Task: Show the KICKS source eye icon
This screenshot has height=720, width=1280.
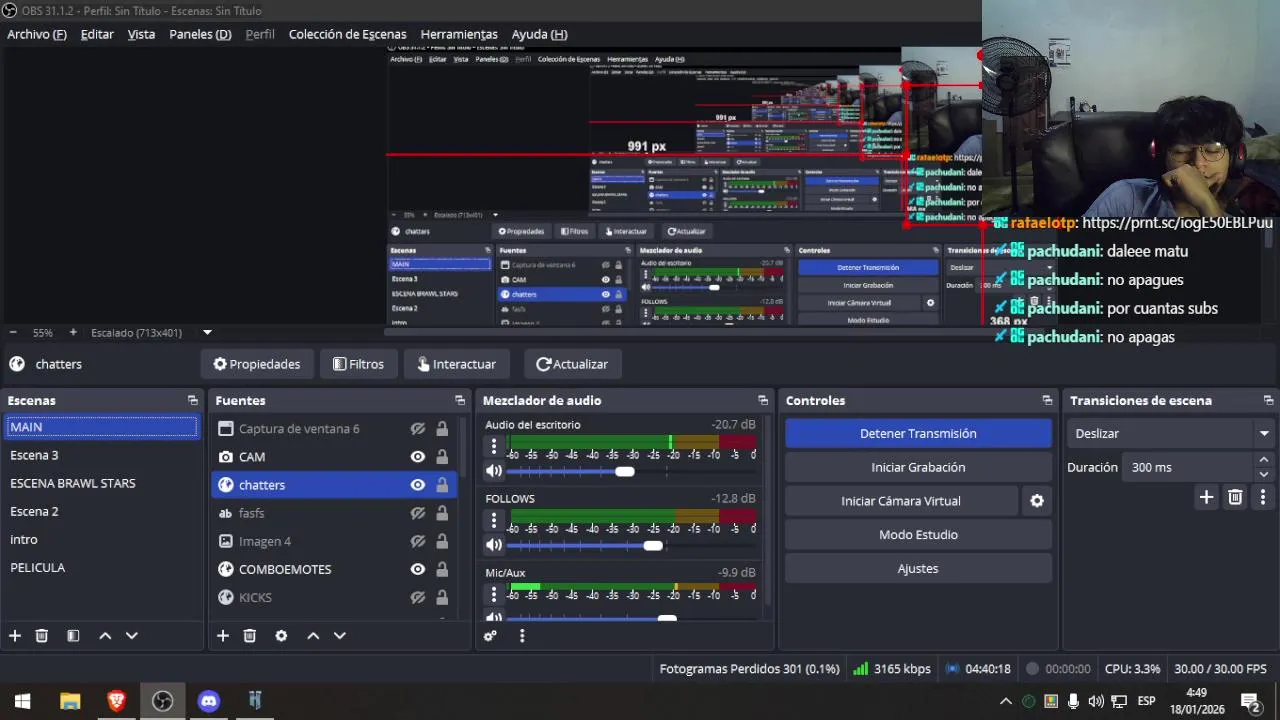Action: tap(418, 597)
